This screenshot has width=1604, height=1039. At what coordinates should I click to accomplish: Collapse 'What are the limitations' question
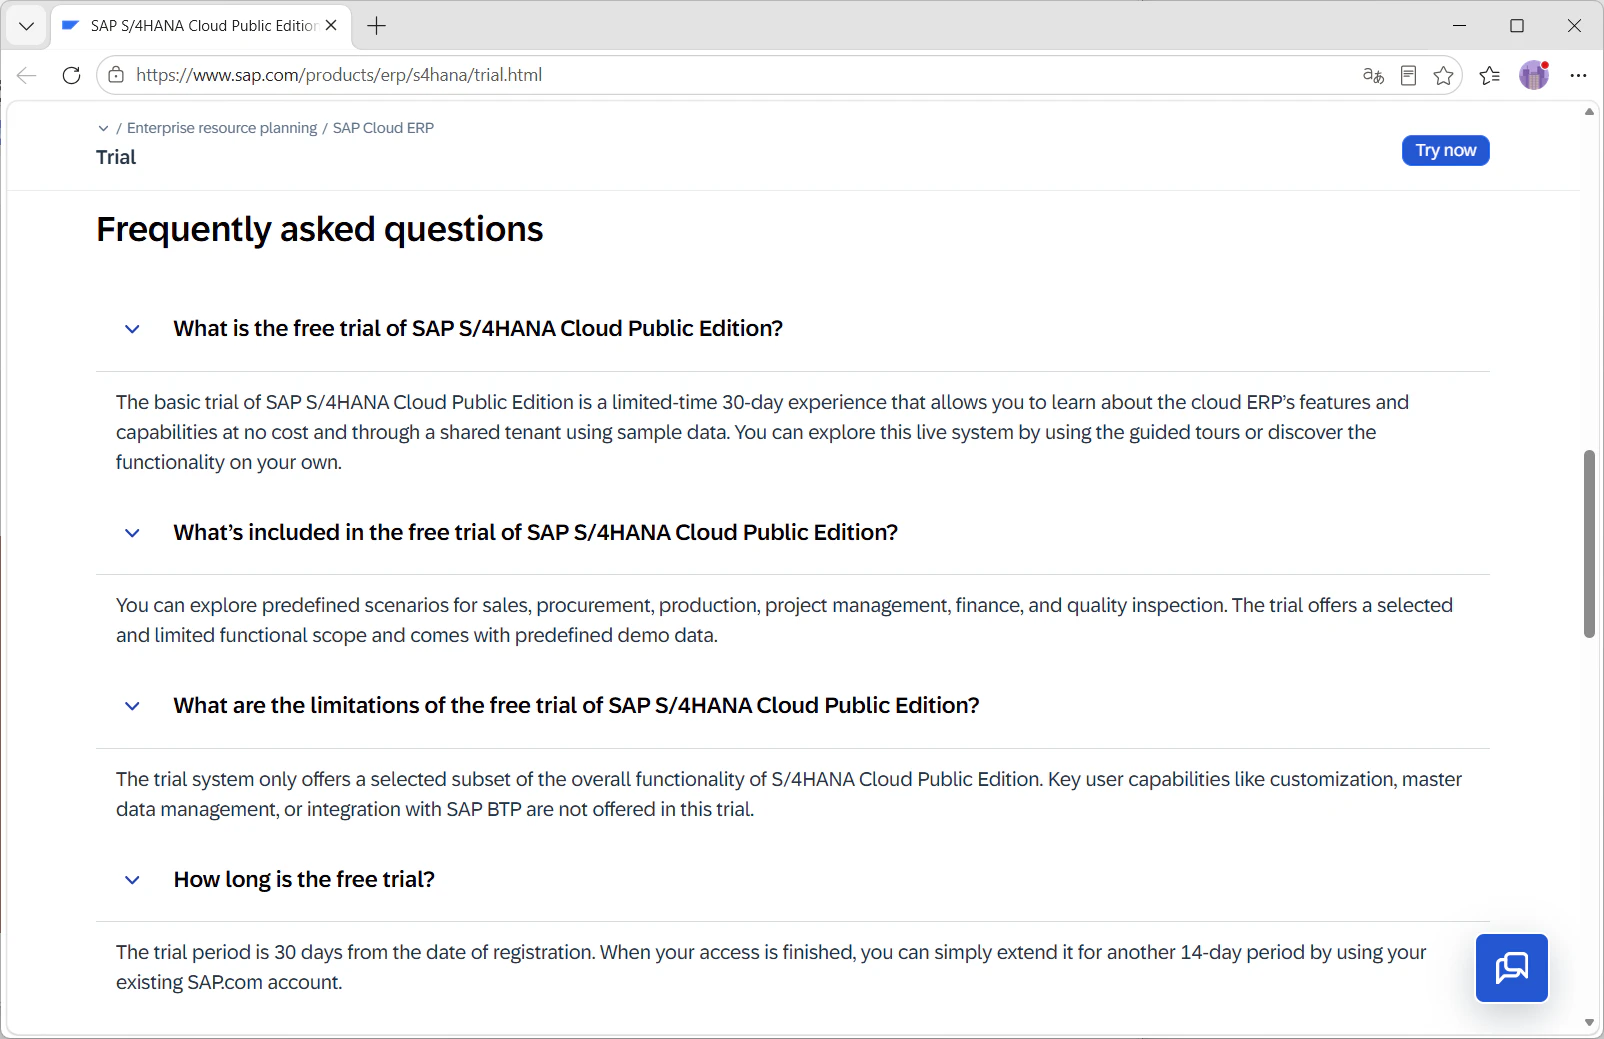132,706
